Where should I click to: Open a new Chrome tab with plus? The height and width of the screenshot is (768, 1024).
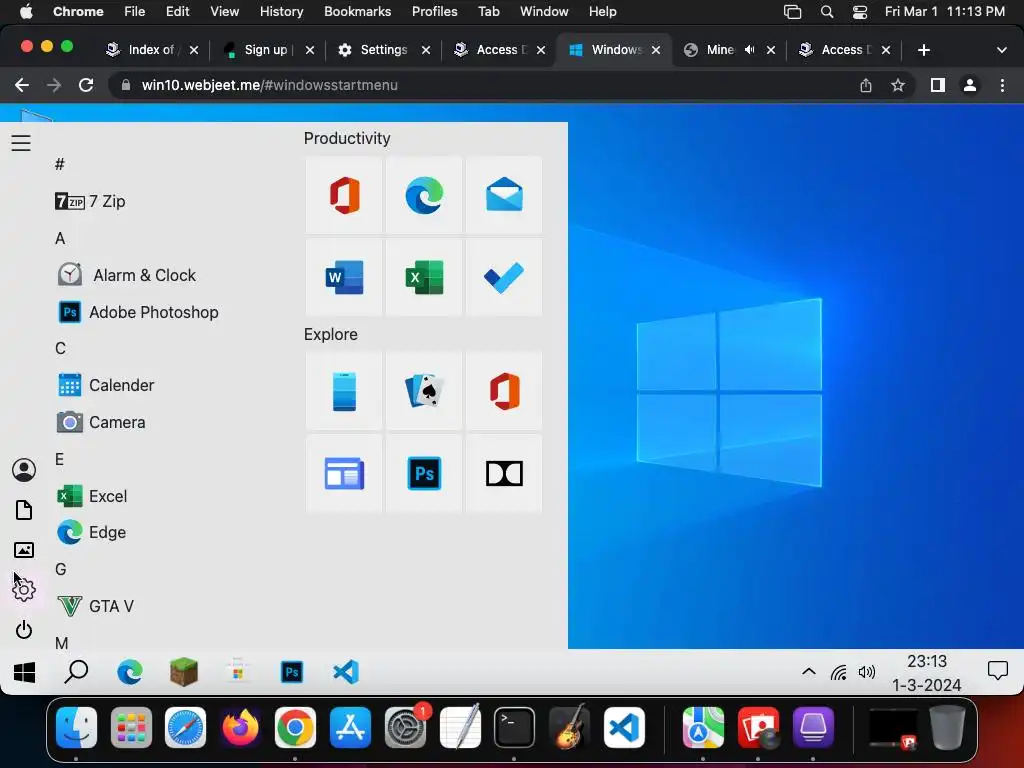[x=923, y=50]
